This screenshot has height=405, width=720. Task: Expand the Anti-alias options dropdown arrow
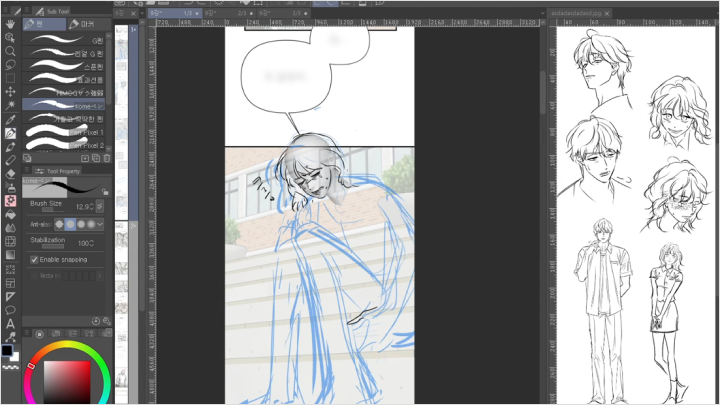point(100,224)
